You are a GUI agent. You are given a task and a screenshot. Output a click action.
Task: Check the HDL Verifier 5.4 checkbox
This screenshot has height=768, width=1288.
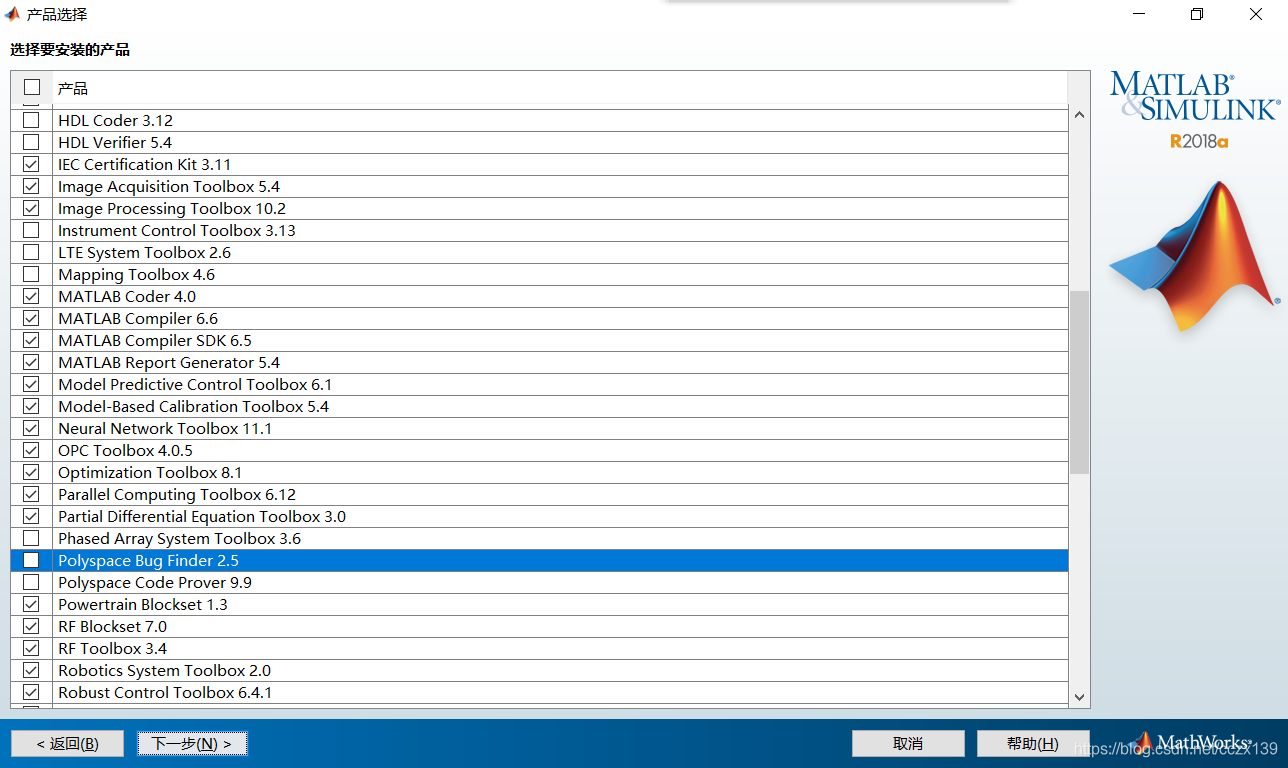(31, 142)
